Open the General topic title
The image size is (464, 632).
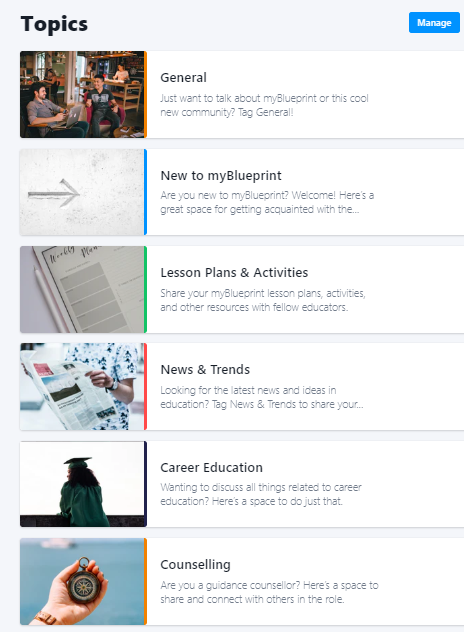click(x=183, y=77)
